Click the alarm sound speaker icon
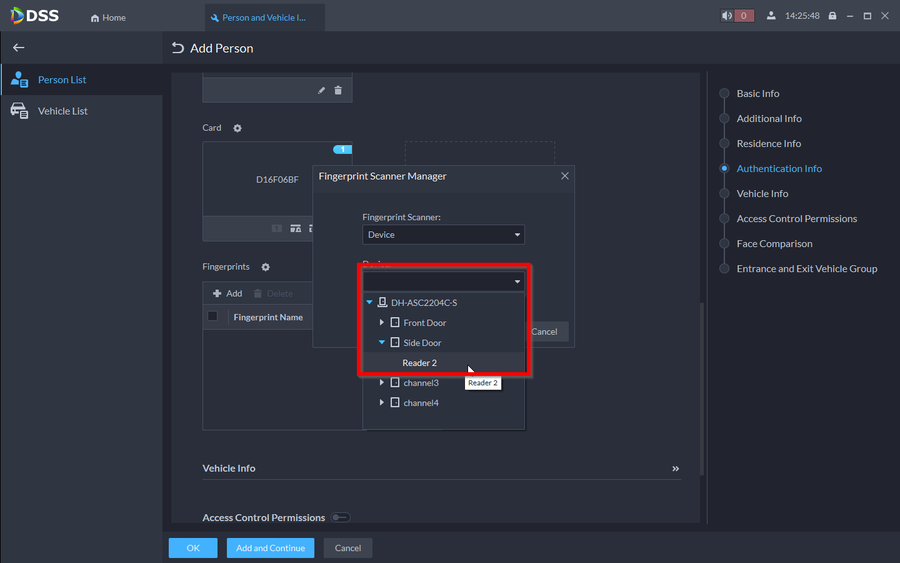This screenshot has width=900, height=563. [x=727, y=15]
